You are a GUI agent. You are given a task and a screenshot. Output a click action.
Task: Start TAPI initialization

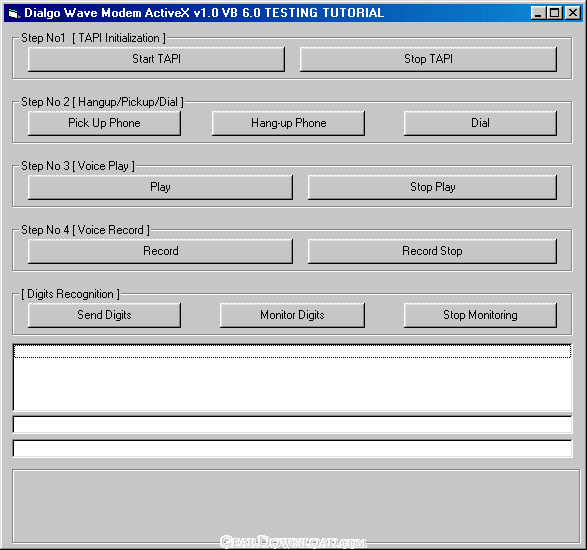tap(156, 59)
